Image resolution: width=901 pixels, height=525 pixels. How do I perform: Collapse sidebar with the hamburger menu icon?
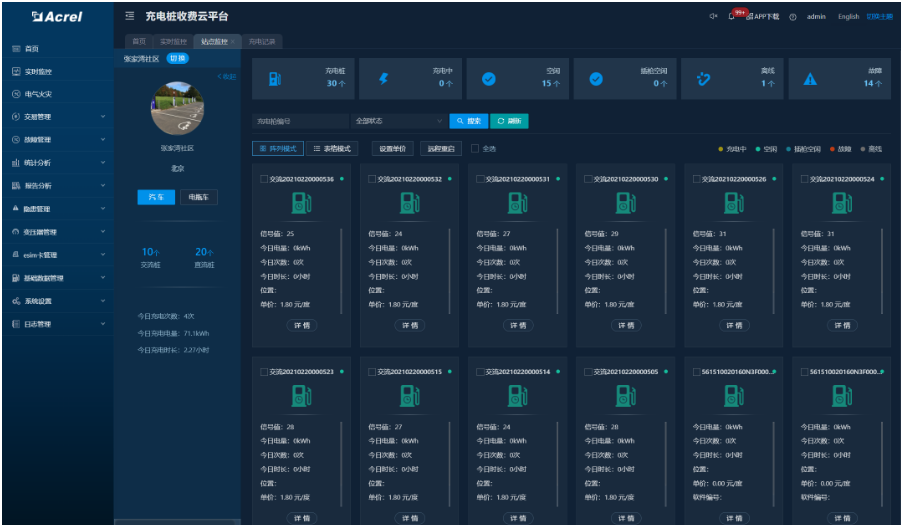130,17
